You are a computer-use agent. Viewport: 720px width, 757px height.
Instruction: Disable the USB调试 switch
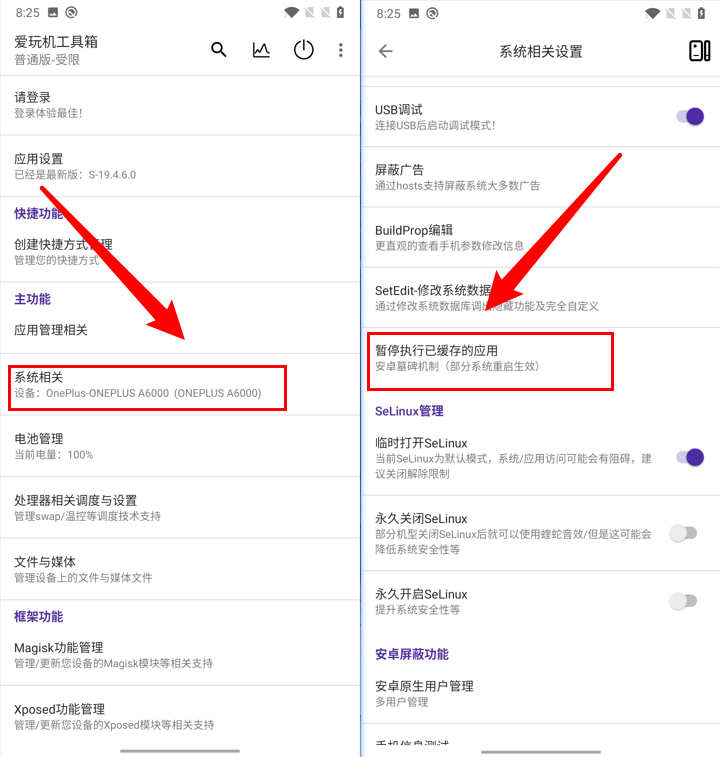[690, 116]
